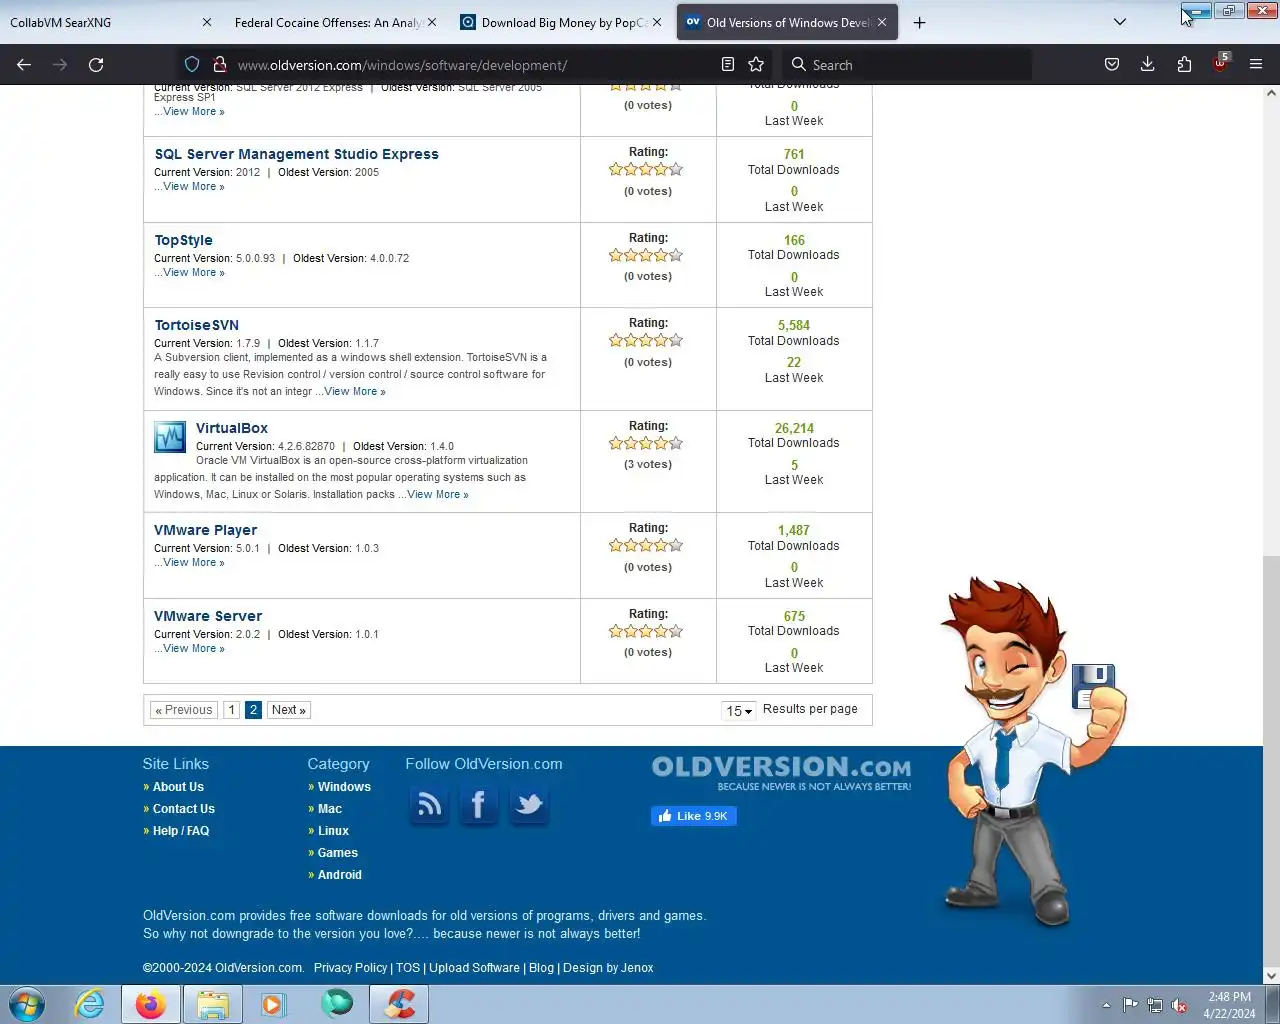This screenshot has width=1280, height=1024.
Task: Rate VMware Player using its star rating
Action: (x=646, y=545)
